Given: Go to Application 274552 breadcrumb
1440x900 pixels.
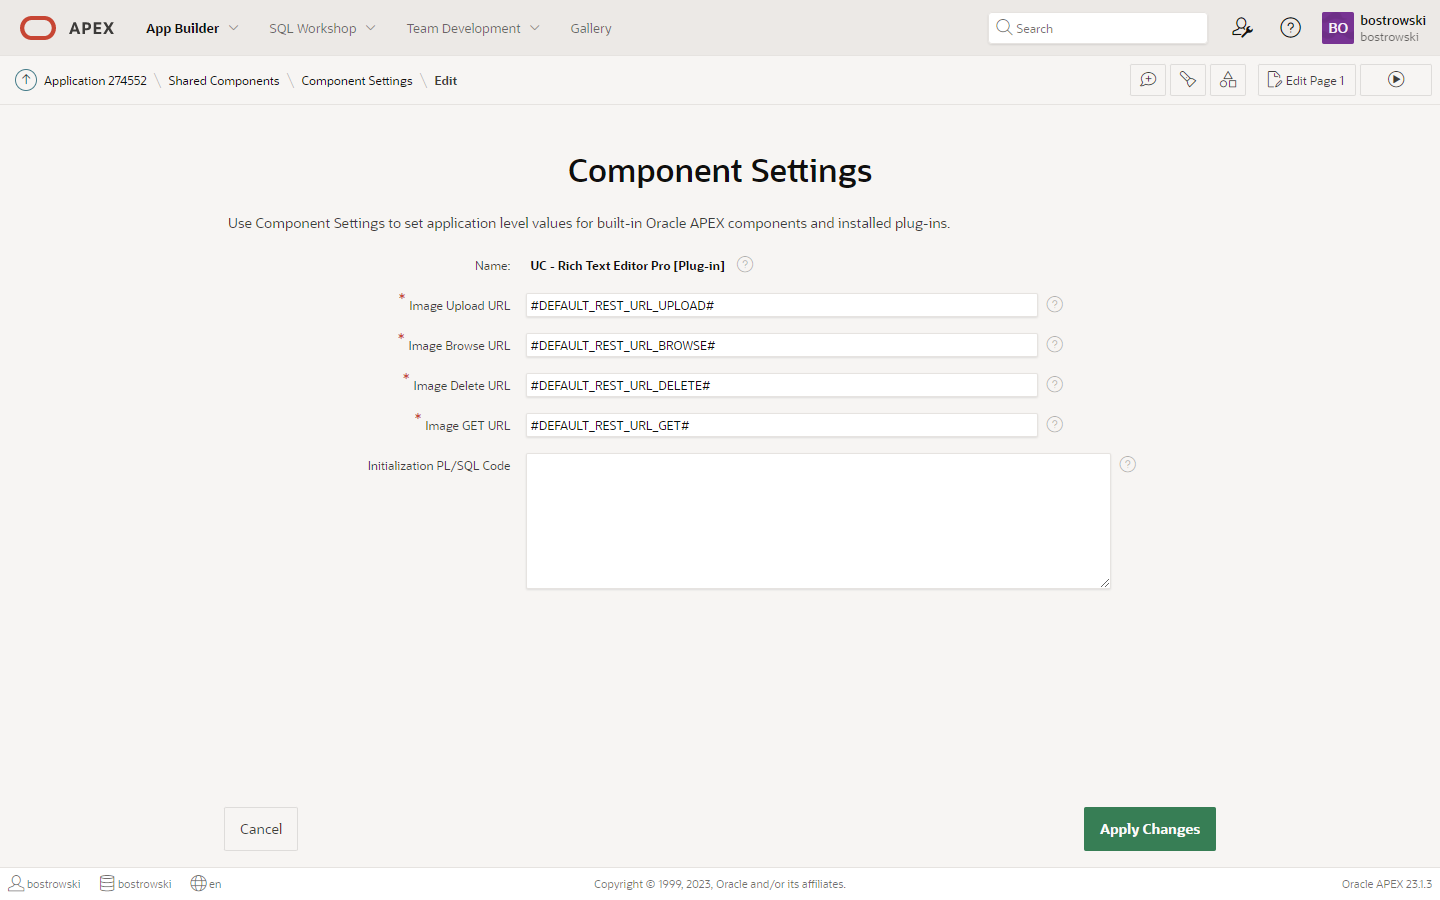Looking at the screenshot, I should coord(95,81).
